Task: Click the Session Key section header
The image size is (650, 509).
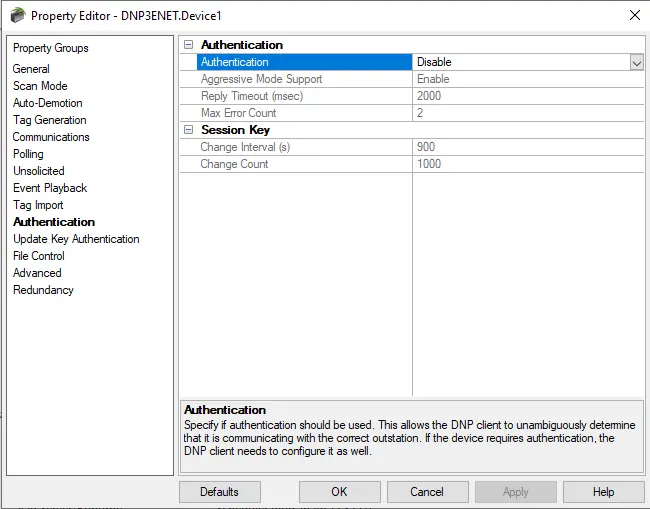Action: pyautogui.click(x=235, y=130)
